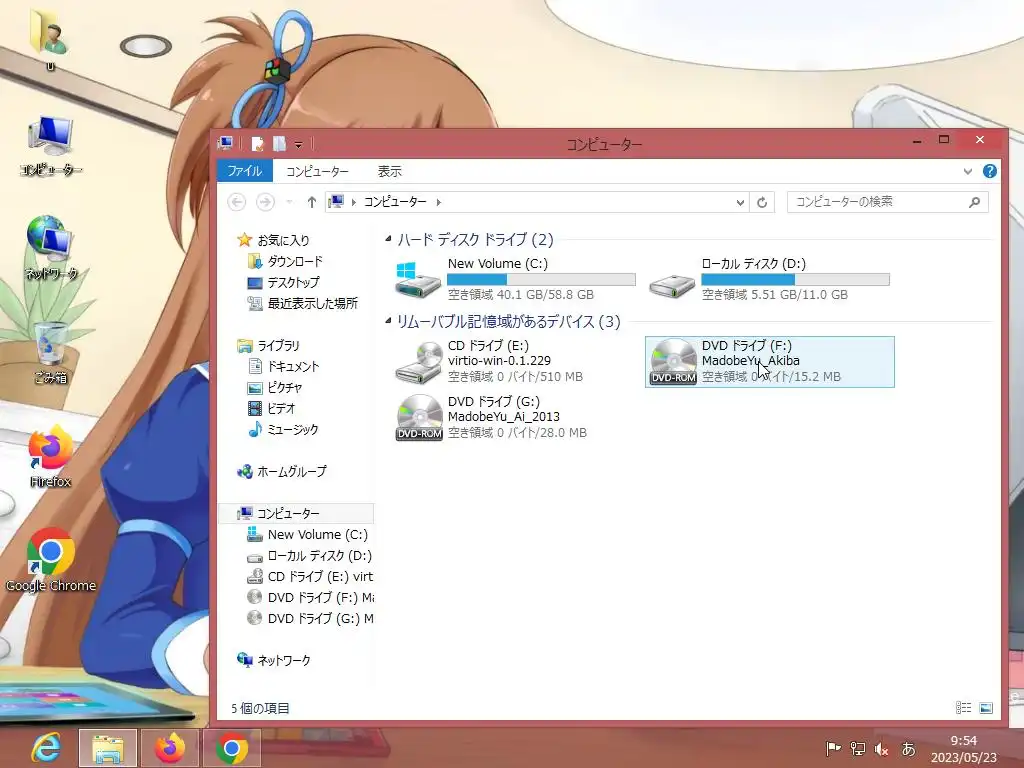Select the New Volume (C:) drive icon
Image resolution: width=1024 pixels, height=768 pixels.
click(x=417, y=279)
